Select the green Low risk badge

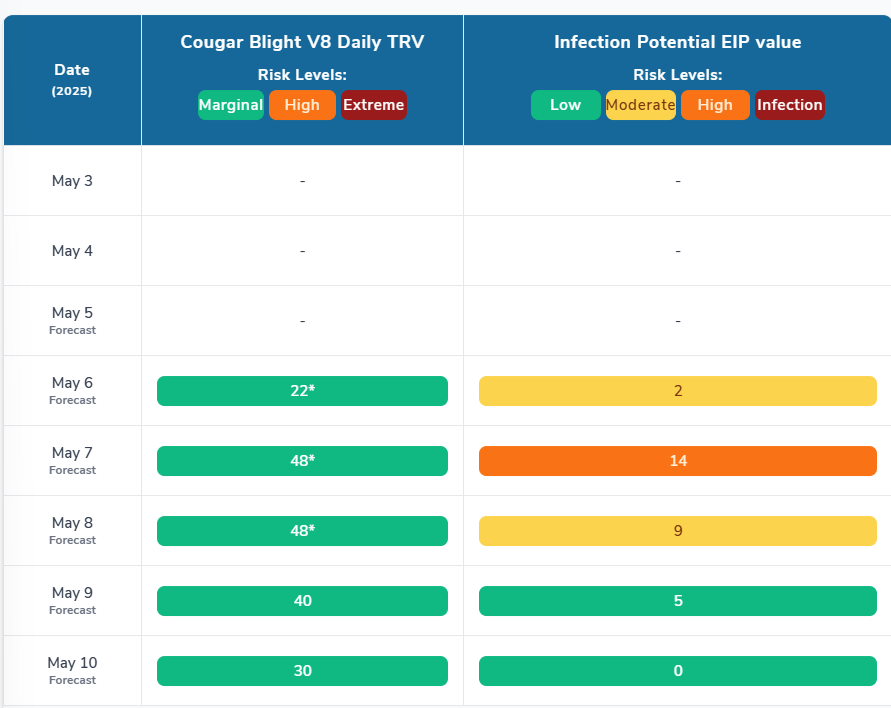[x=565, y=105]
